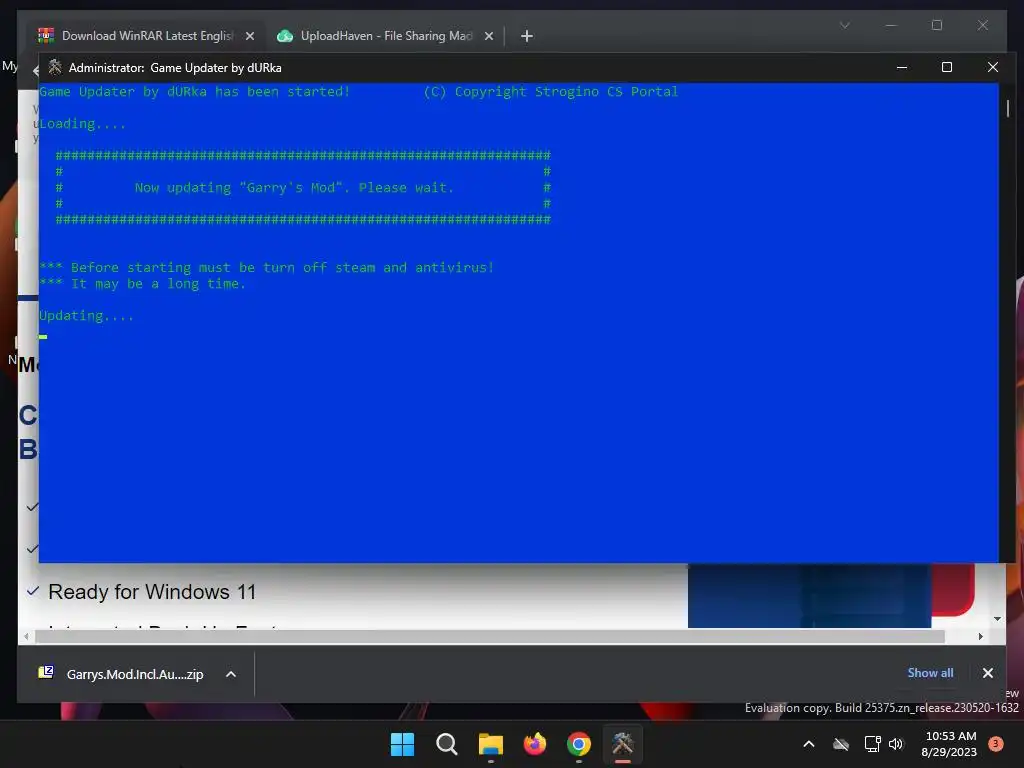Viewport: 1024px width, 768px height.
Task: Open the browser tab search chevron
Action: 844,25
